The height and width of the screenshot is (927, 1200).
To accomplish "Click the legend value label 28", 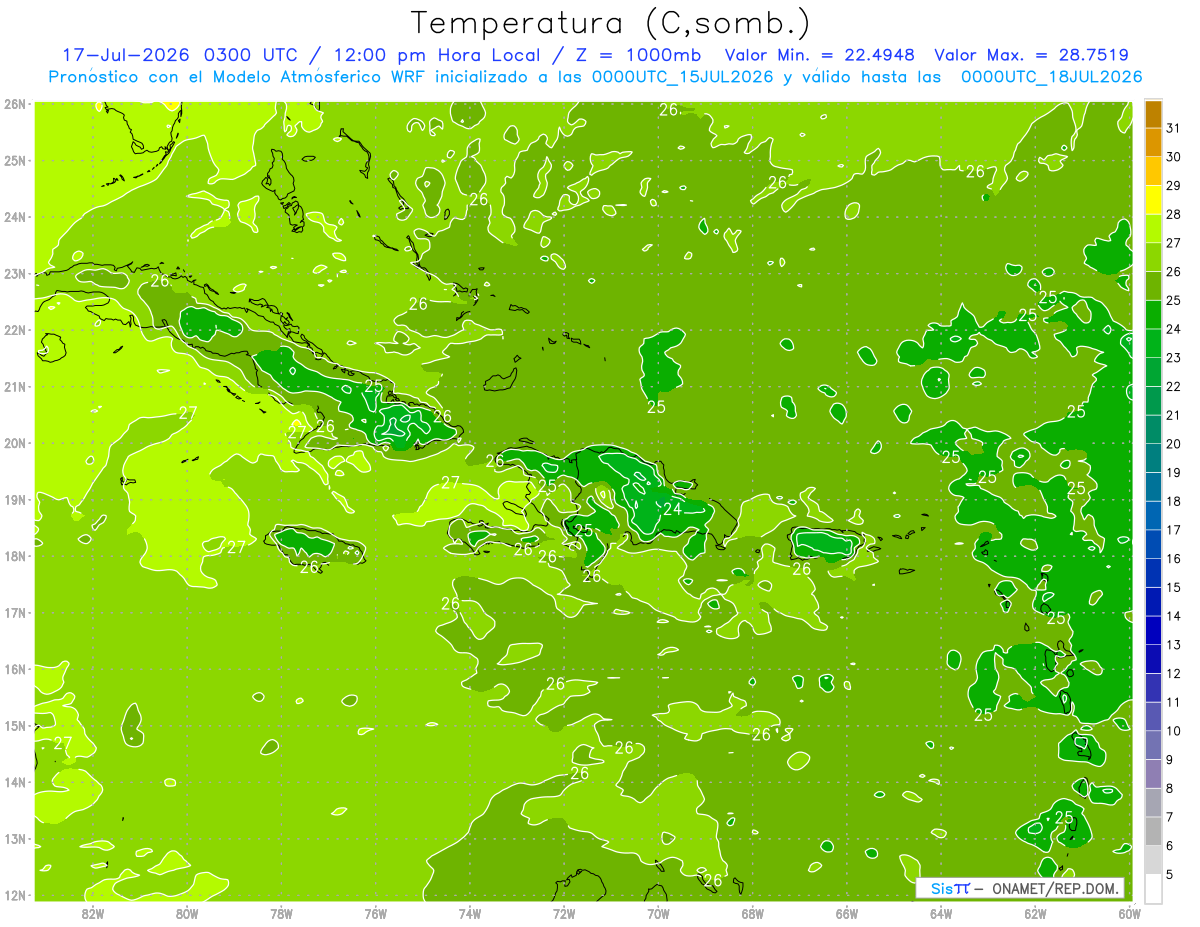I will pos(1174,214).
